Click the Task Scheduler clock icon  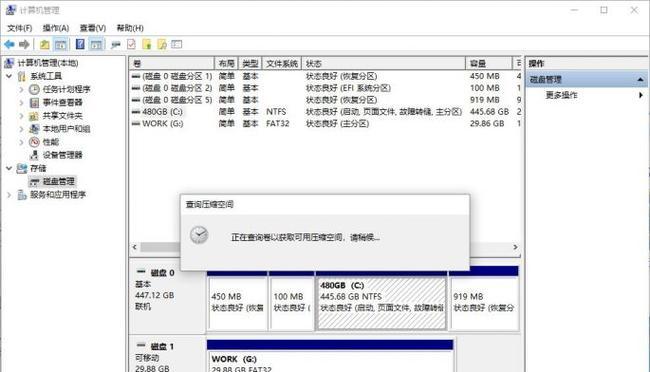(x=34, y=89)
